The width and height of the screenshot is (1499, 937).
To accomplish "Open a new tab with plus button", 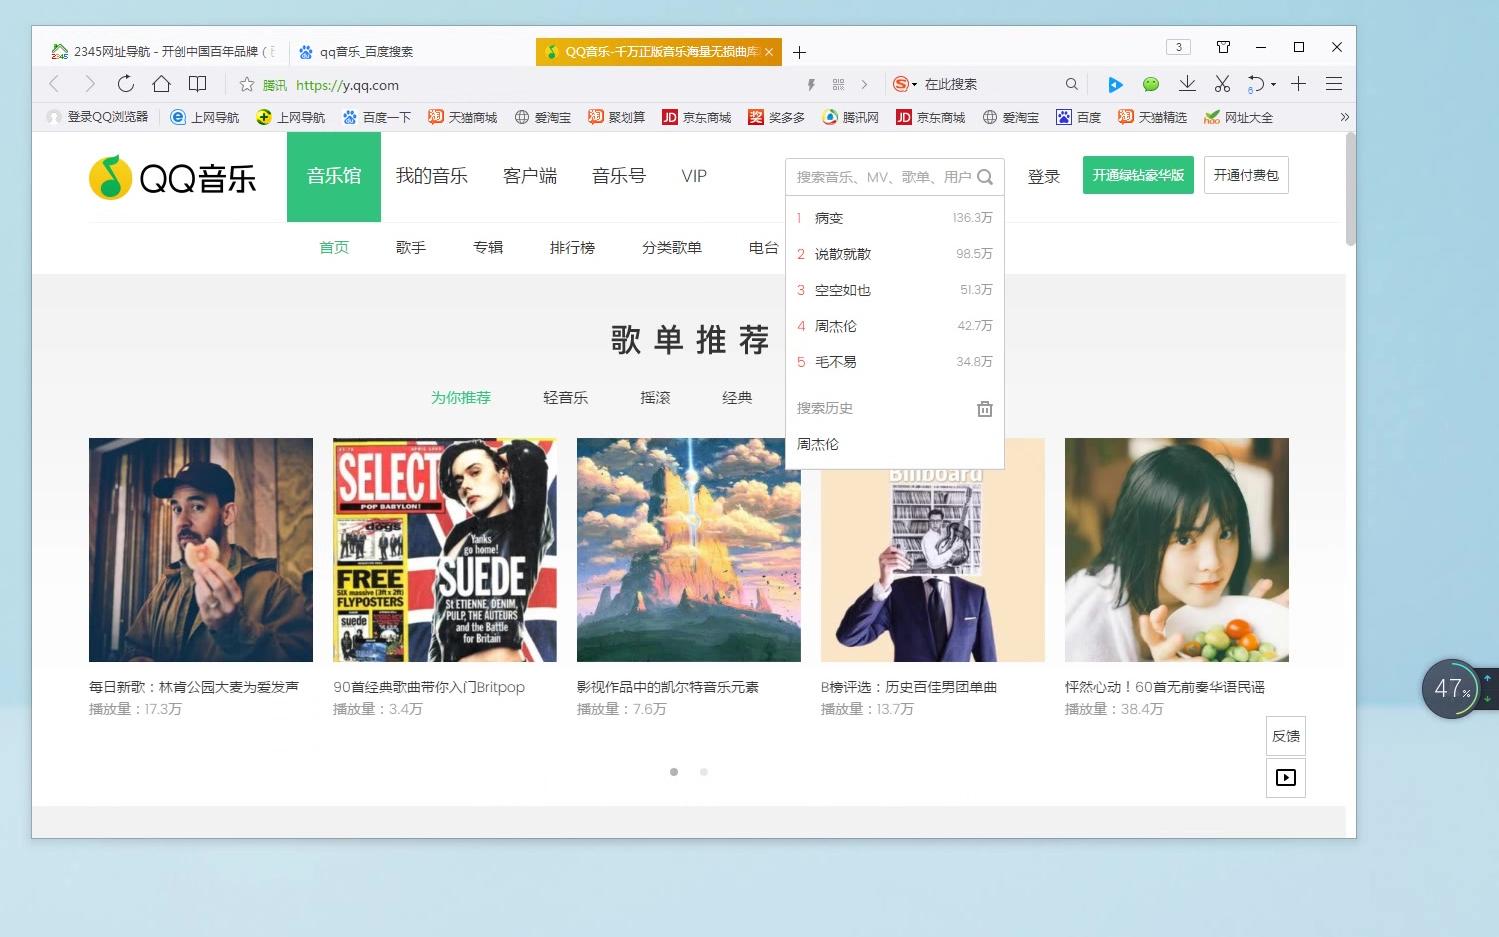I will (x=799, y=52).
